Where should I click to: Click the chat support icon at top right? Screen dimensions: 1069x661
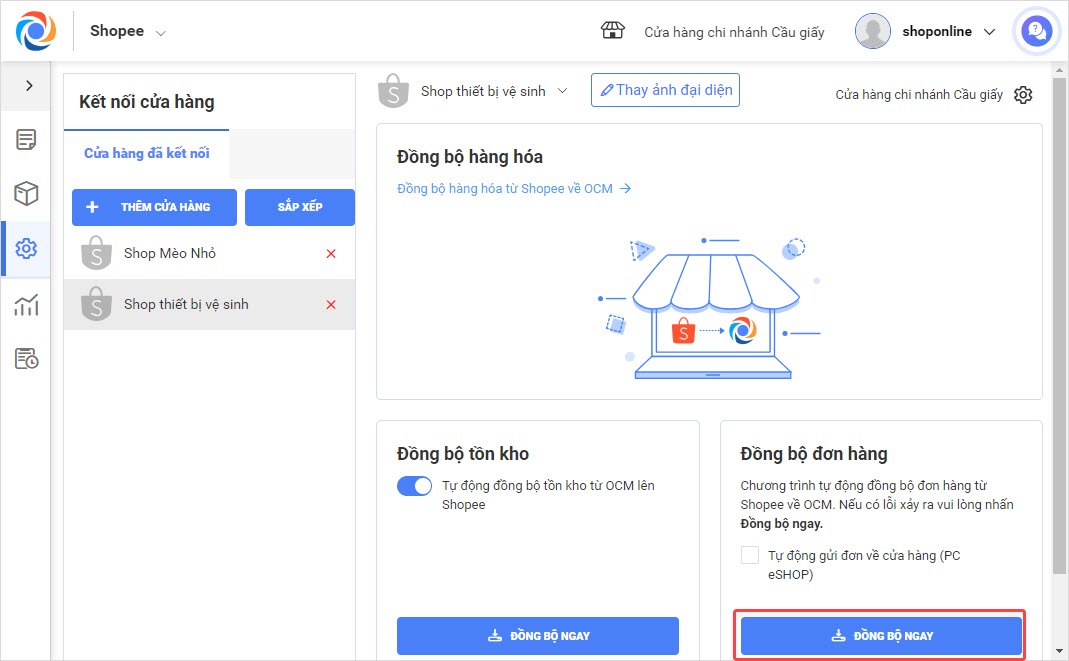tap(1036, 32)
